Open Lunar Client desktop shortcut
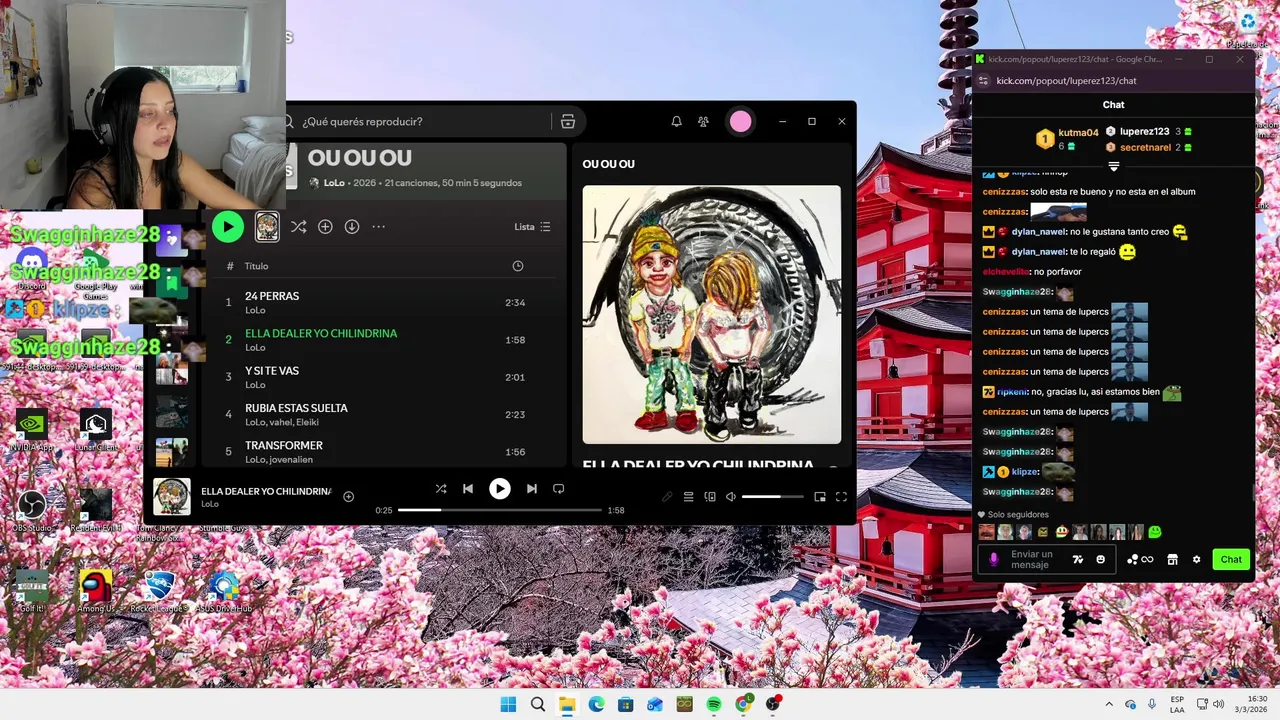The width and height of the screenshot is (1280, 720). coord(96,430)
